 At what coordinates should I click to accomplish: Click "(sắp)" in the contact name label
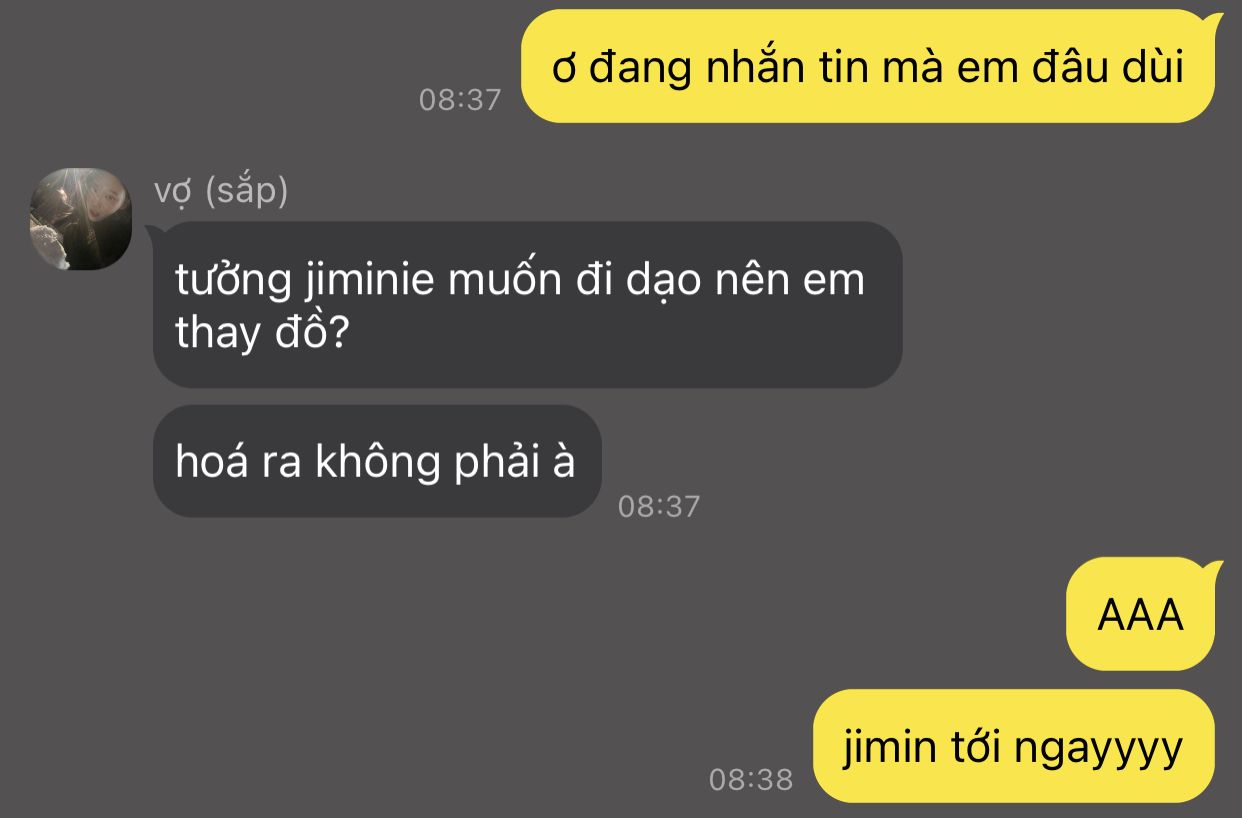click(247, 190)
